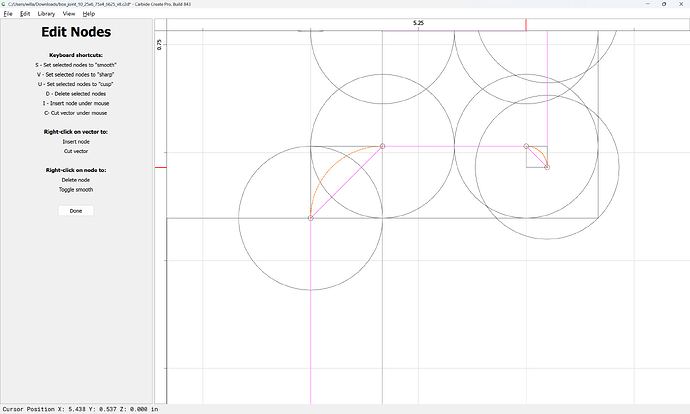This screenshot has height=414, width=690.
Task: Open the File menu
Action: tap(8, 14)
